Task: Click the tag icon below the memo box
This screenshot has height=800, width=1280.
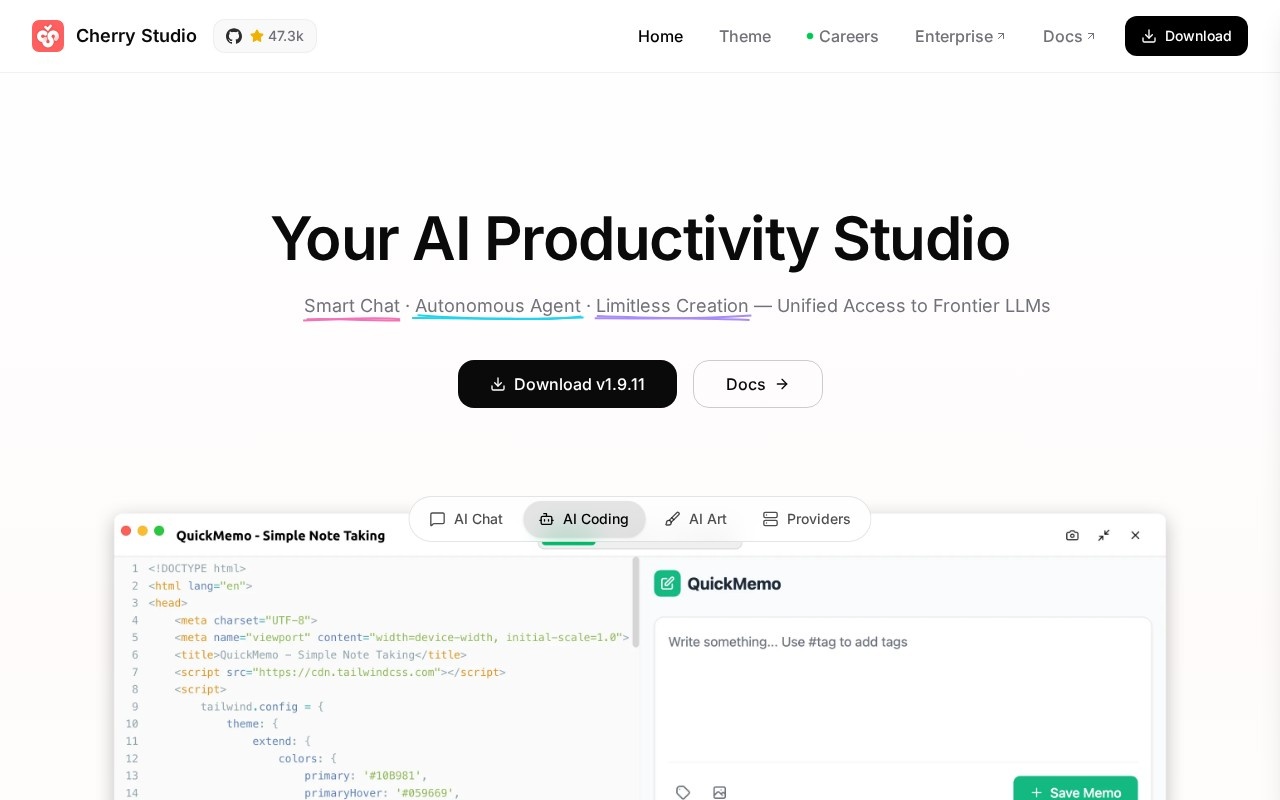Action: coord(683,792)
